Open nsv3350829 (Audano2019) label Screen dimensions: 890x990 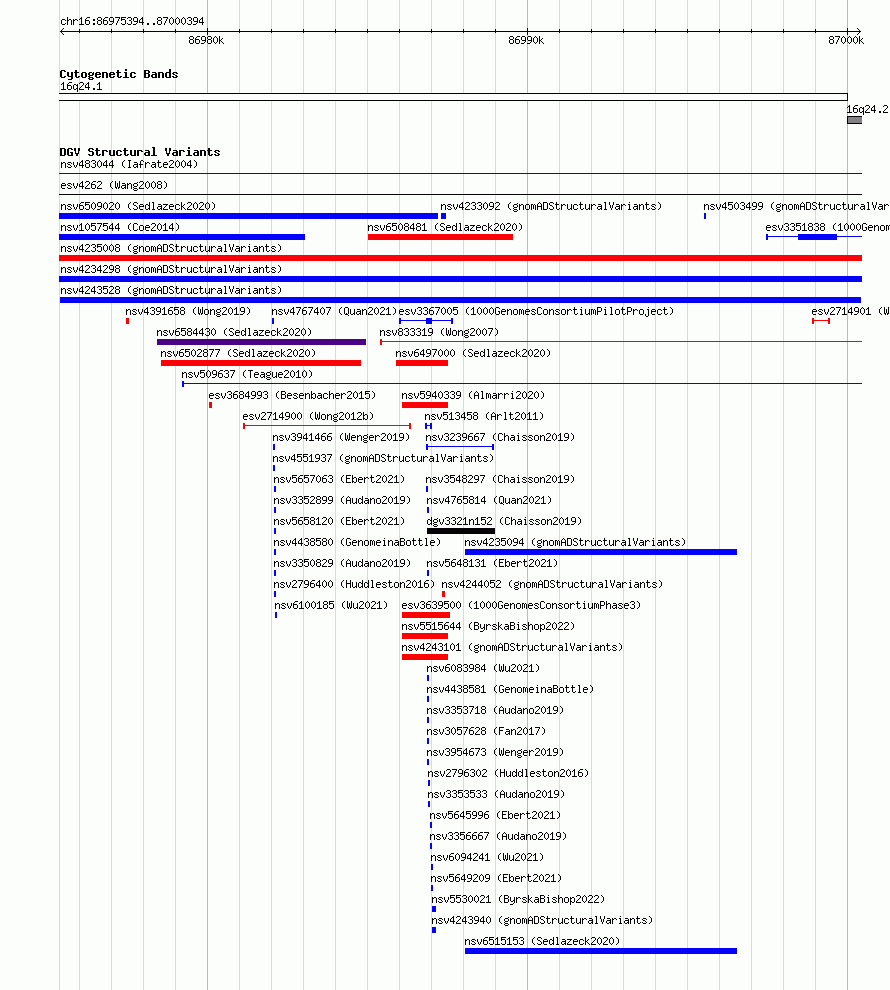341,563
